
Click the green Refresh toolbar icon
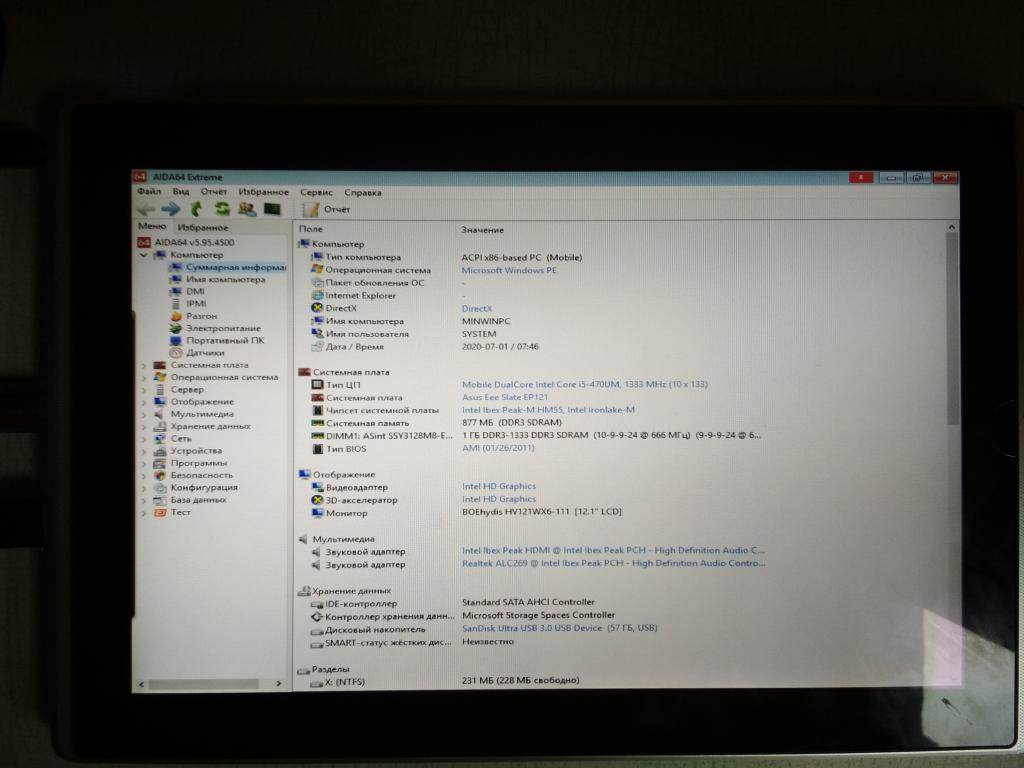point(222,209)
